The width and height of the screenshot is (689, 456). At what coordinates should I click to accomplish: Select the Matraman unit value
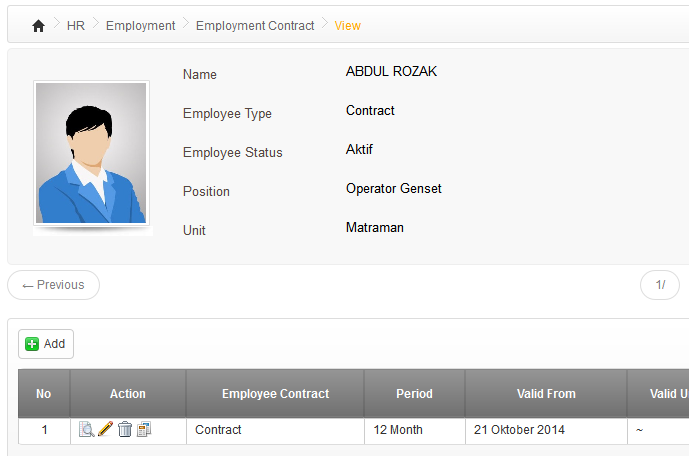click(375, 228)
